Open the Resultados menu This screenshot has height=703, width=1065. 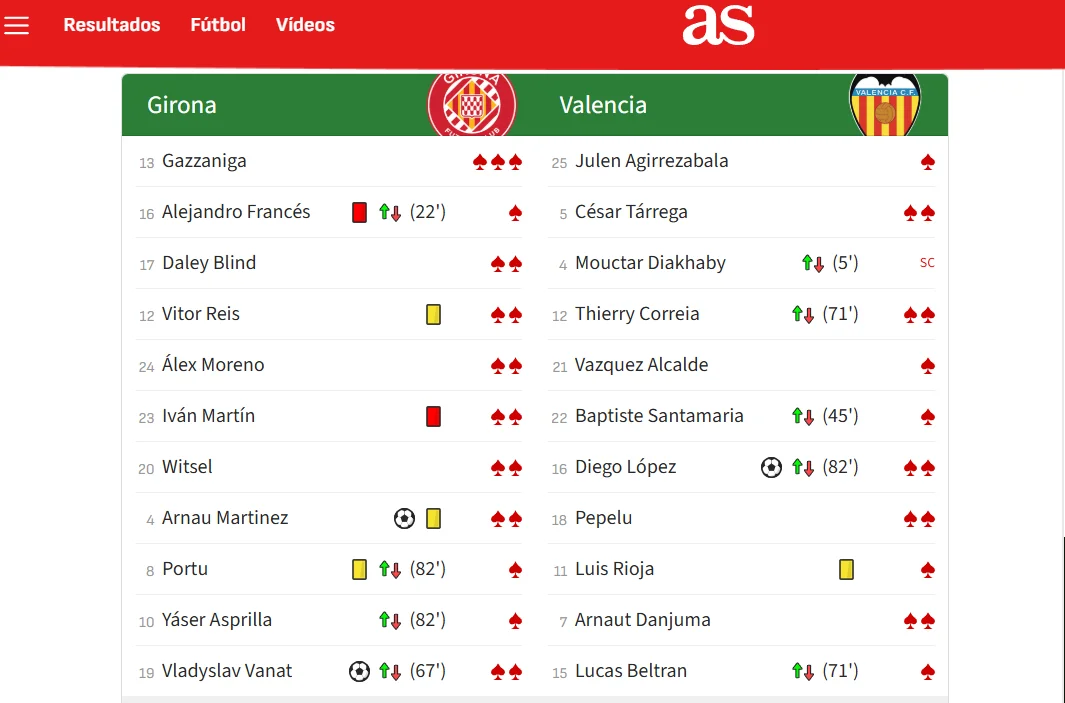coord(112,25)
